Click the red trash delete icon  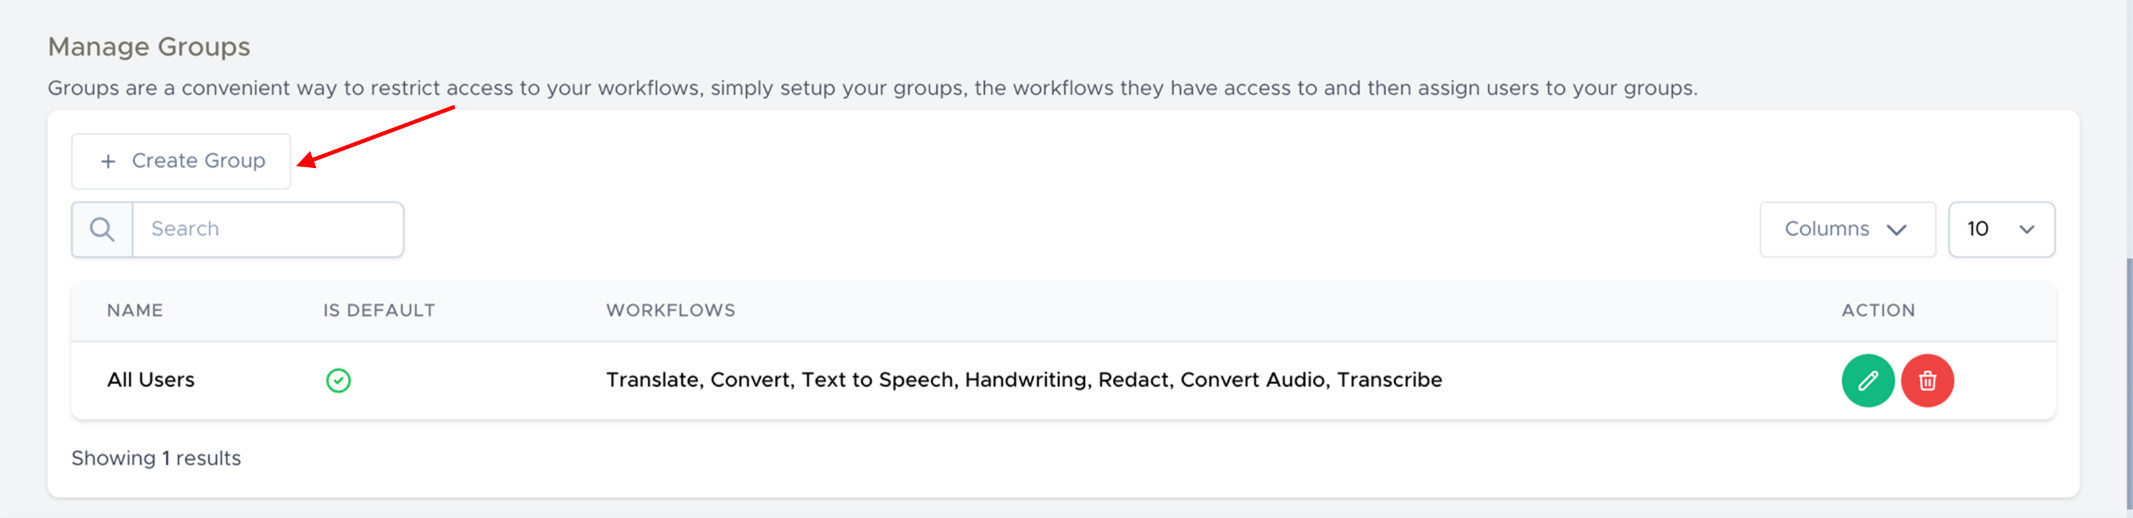tap(1927, 380)
